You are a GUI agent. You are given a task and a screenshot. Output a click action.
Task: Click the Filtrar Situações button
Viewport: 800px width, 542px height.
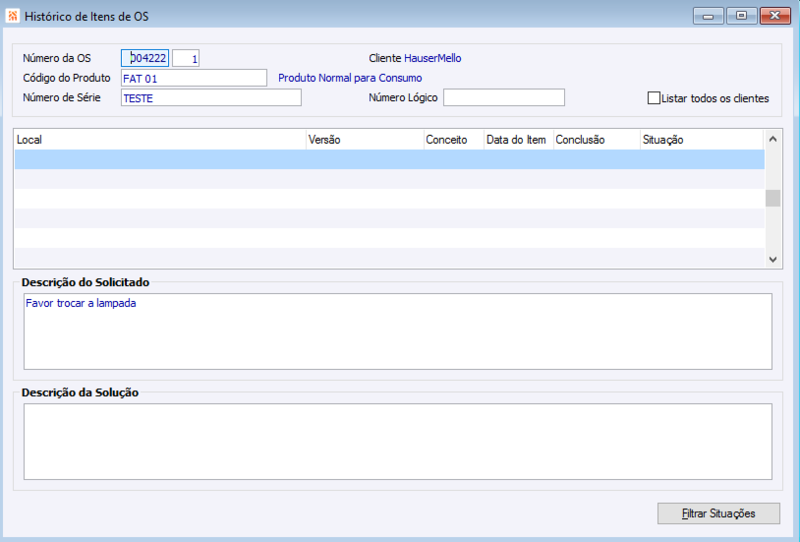(x=718, y=513)
